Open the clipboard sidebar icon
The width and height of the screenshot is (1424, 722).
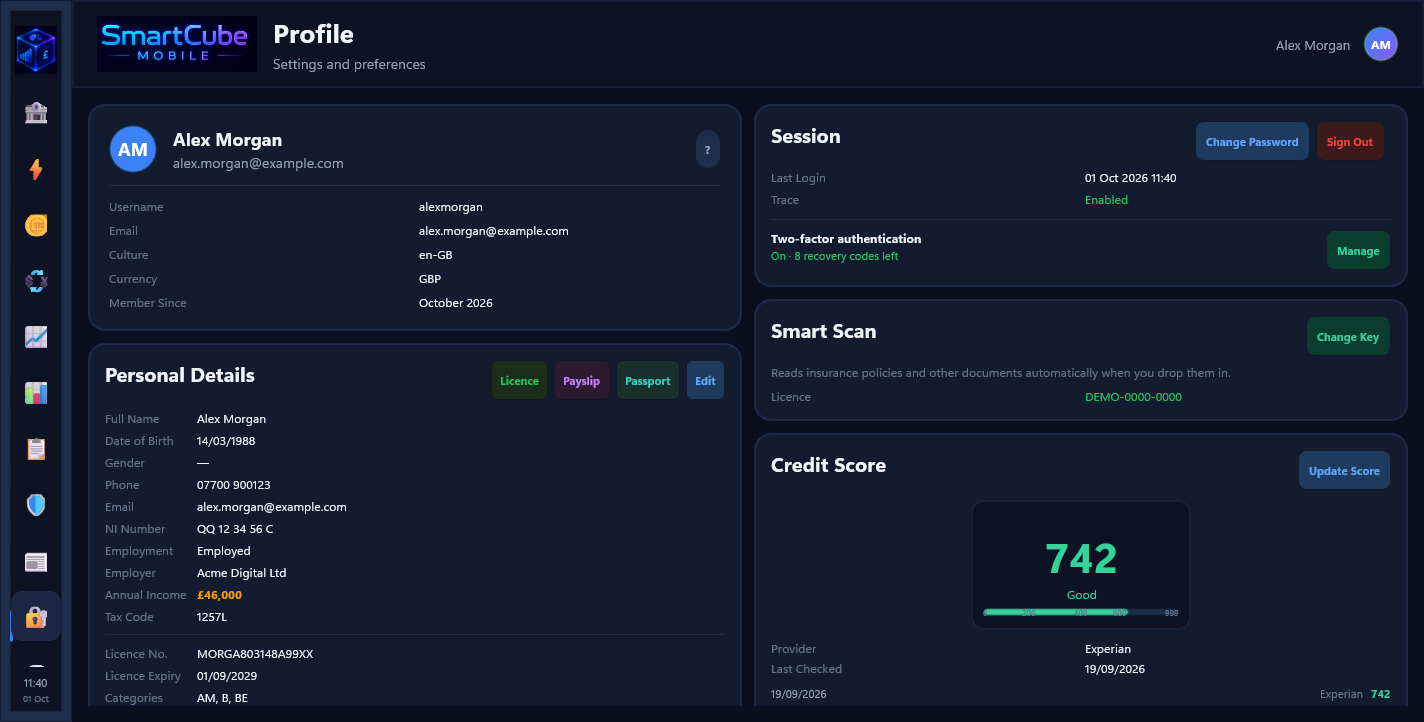tap(36, 449)
